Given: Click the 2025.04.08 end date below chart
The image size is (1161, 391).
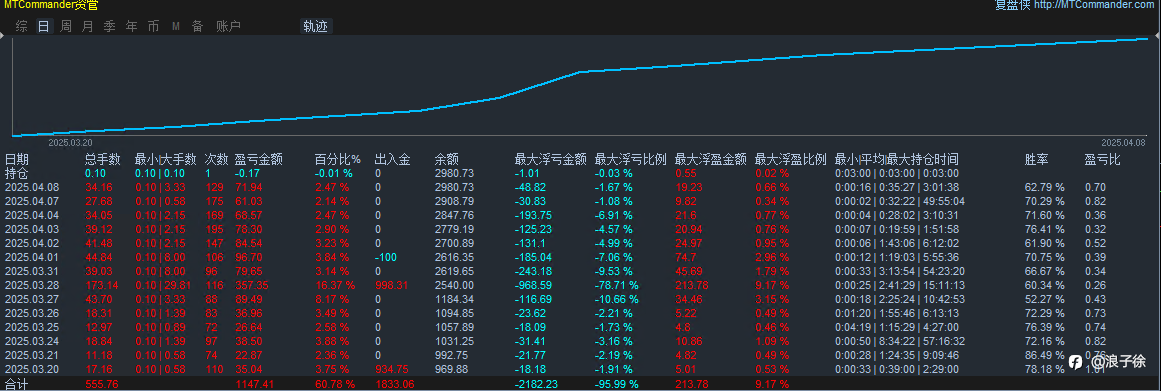Looking at the screenshot, I should pyautogui.click(x=1122, y=142).
